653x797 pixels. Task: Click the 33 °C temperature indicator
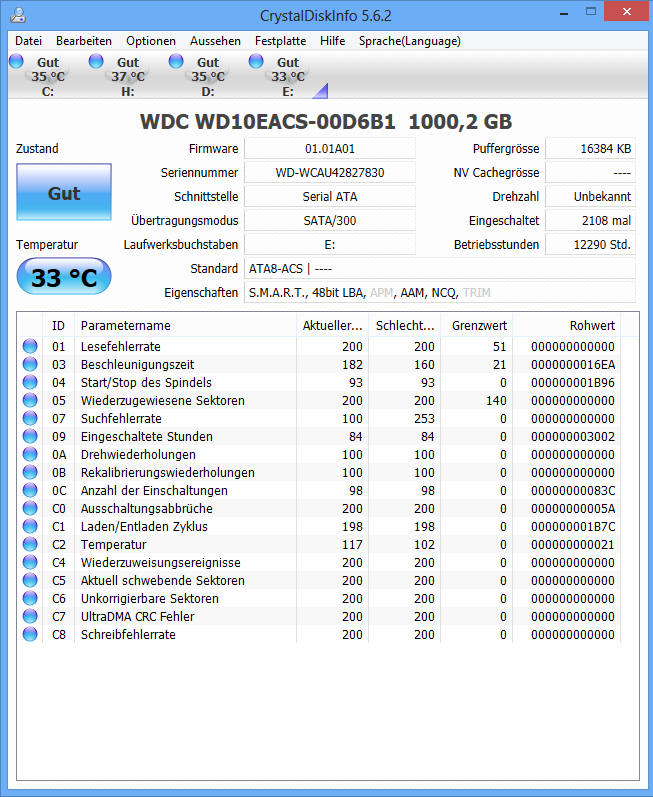click(x=64, y=277)
